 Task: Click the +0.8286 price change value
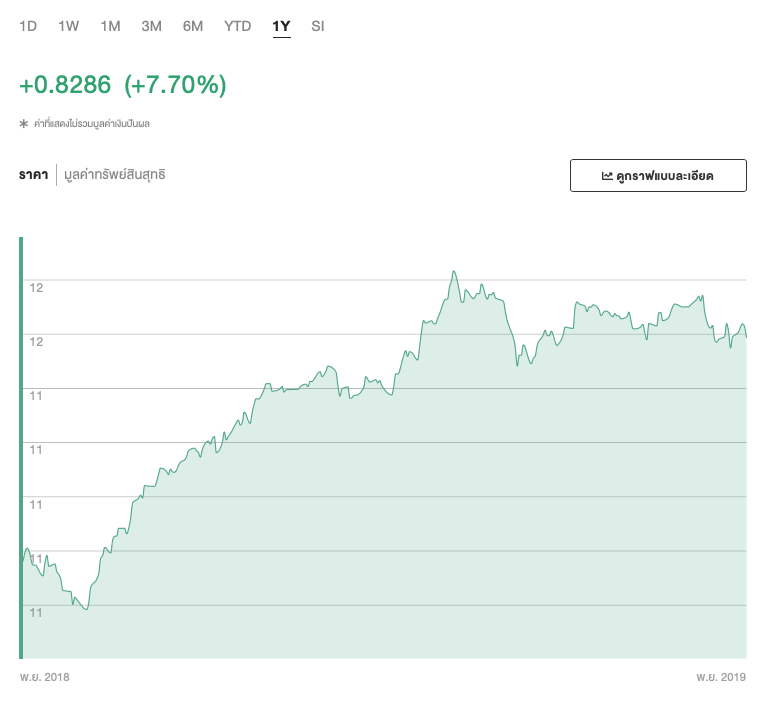pos(65,86)
